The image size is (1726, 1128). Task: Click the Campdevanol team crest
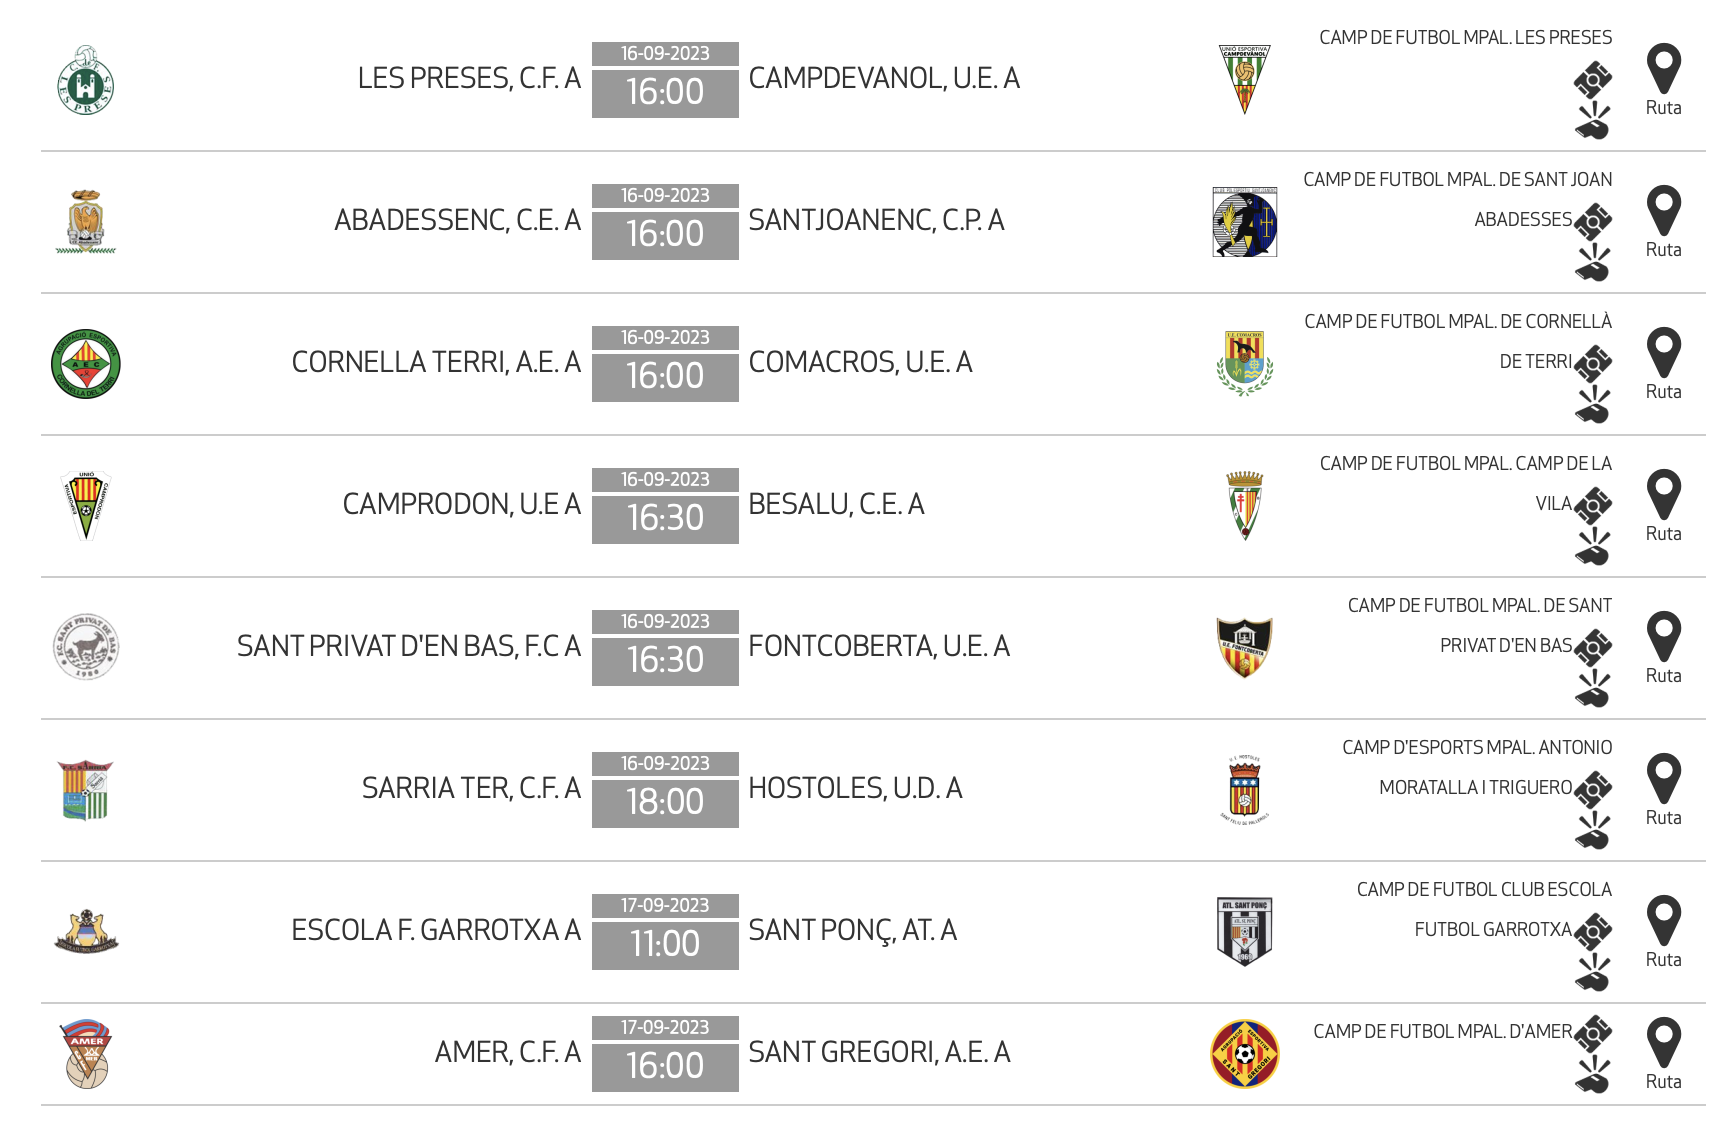click(x=1244, y=79)
